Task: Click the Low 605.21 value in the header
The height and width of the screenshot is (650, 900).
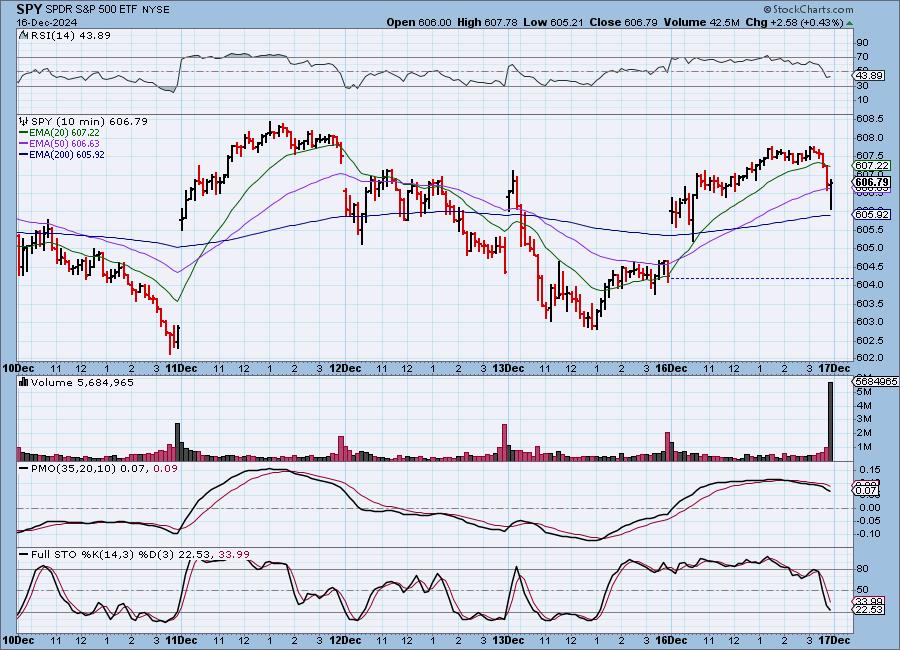Action: pyautogui.click(x=553, y=22)
